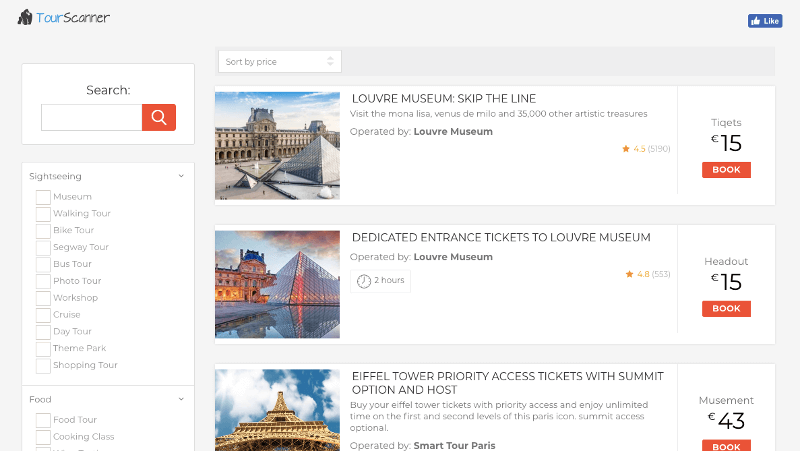Viewport: 800px width, 451px height.
Task: Click the Tiqets provider label
Action: [x=726, y=122]
